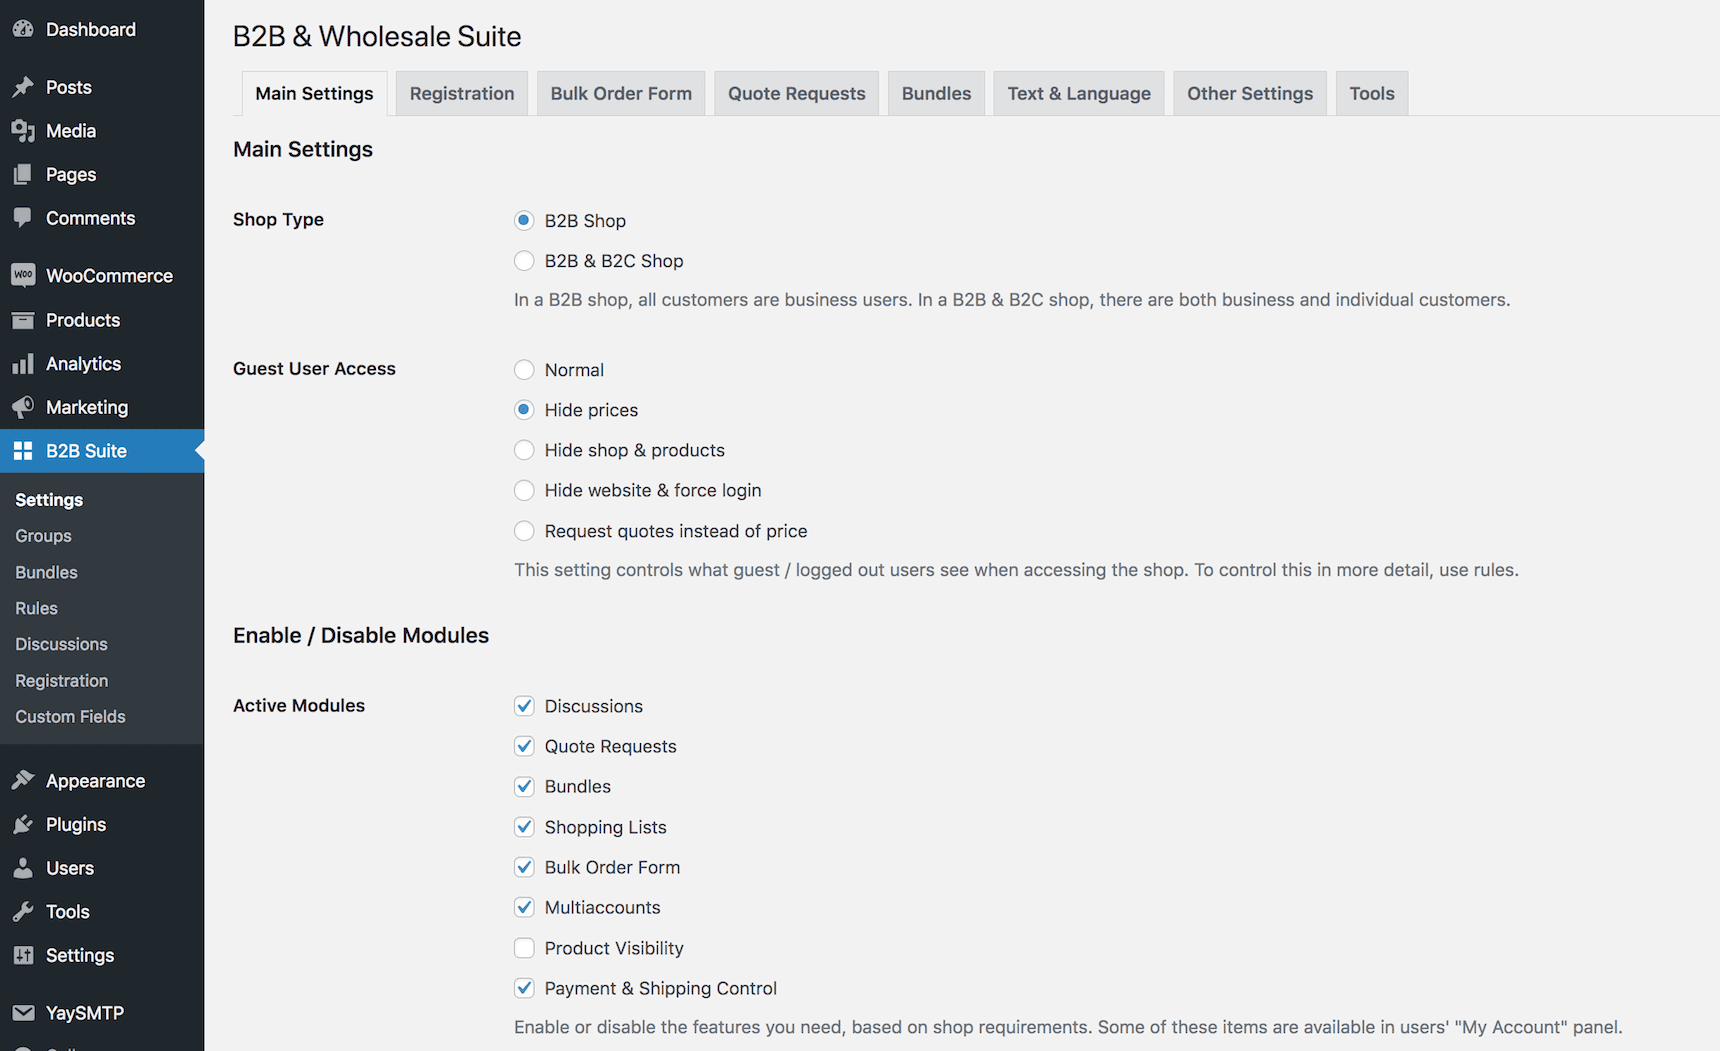The height and width of the screenshot is (1051, 1720).
Task: Disable the Bulk Order Form module
Action: pos(524,867)
